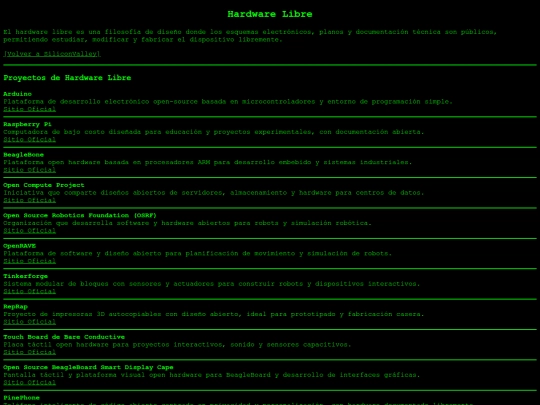Image resolution: width=540 pixels, height=405 pixels.
Task: Click the Volver a SiliconValley link
Action: [52, 54]
